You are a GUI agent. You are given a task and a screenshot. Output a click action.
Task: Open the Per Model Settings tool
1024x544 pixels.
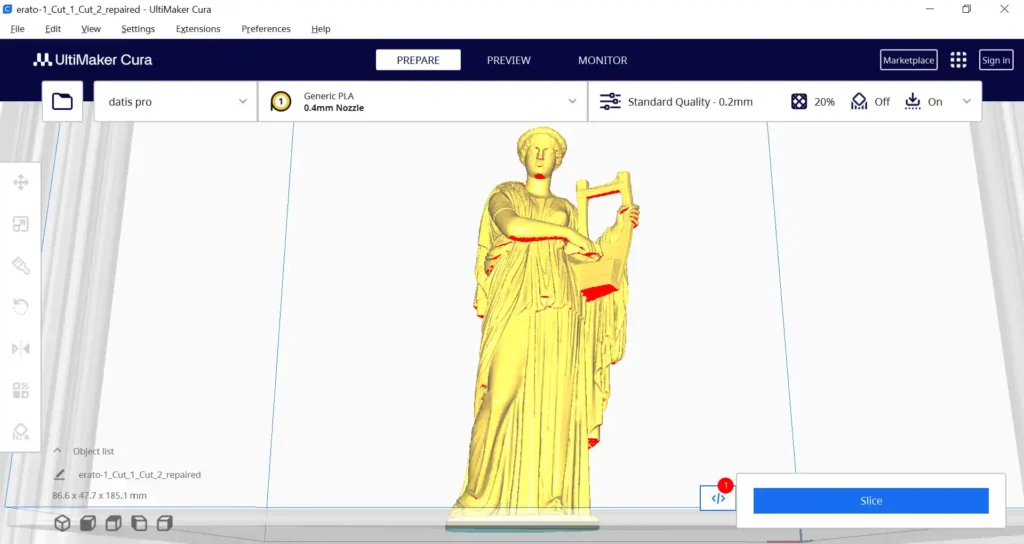pos(21,391)
